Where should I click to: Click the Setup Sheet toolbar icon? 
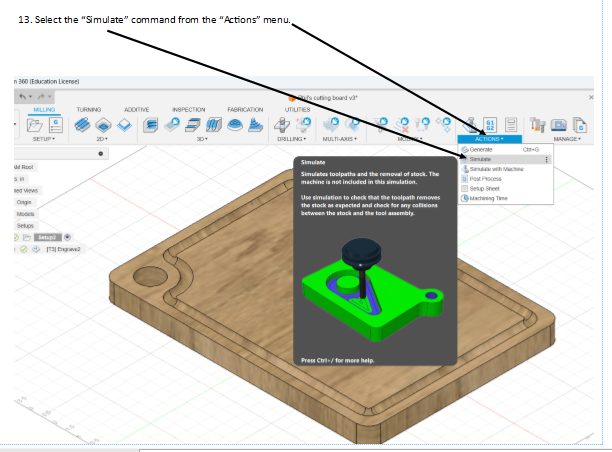(x=511, y=125)
